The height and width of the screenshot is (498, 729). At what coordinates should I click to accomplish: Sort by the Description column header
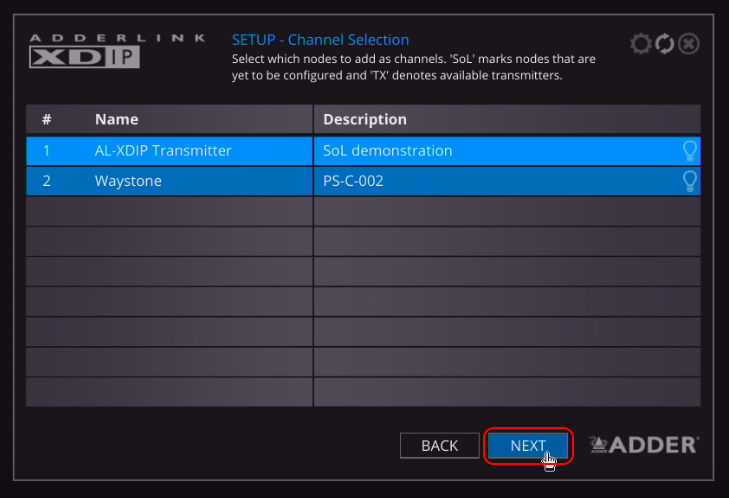click(x=365, y=119)
